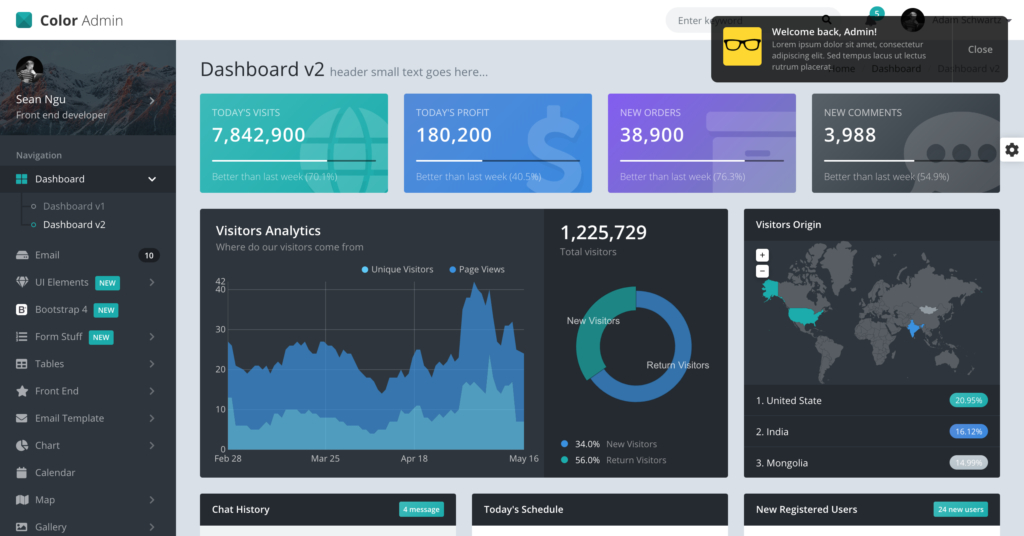Open the Calendar sidebar item

pos(88,472)
